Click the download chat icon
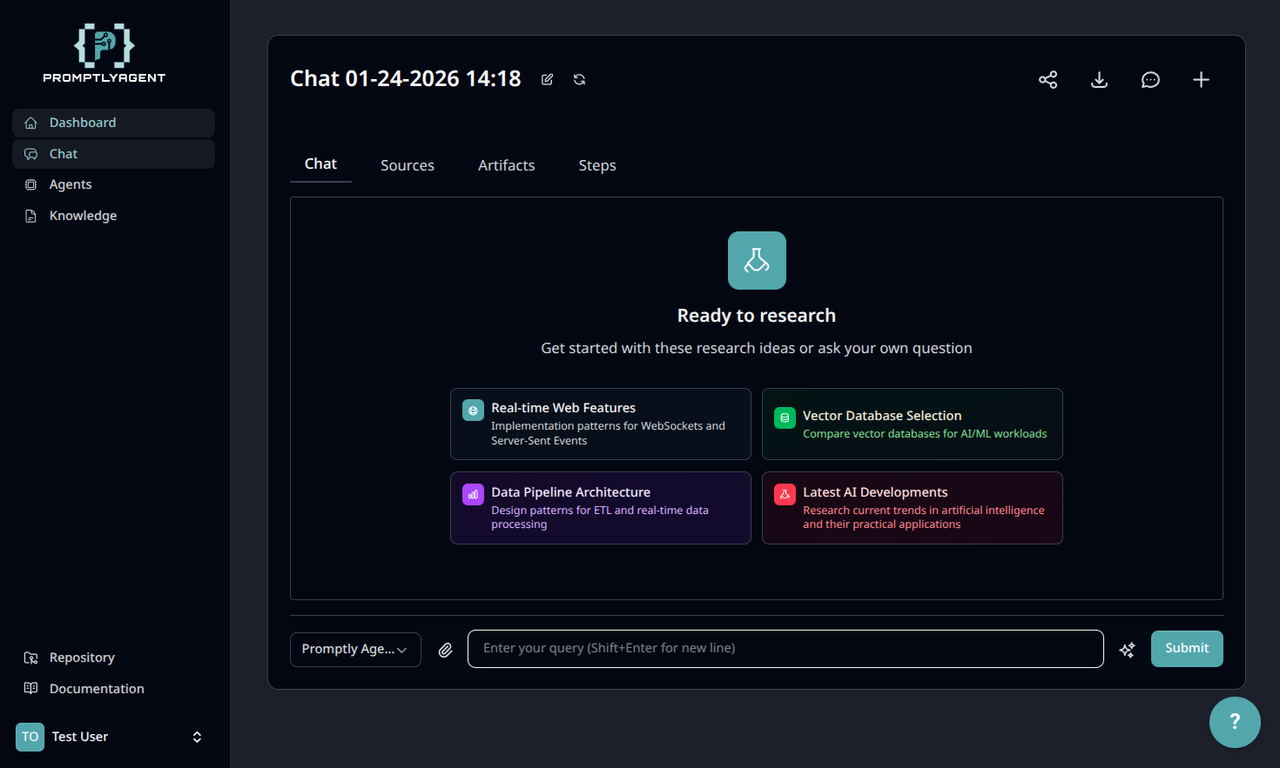Screen dimensions: 1280x768 [x=1099, y=80]
